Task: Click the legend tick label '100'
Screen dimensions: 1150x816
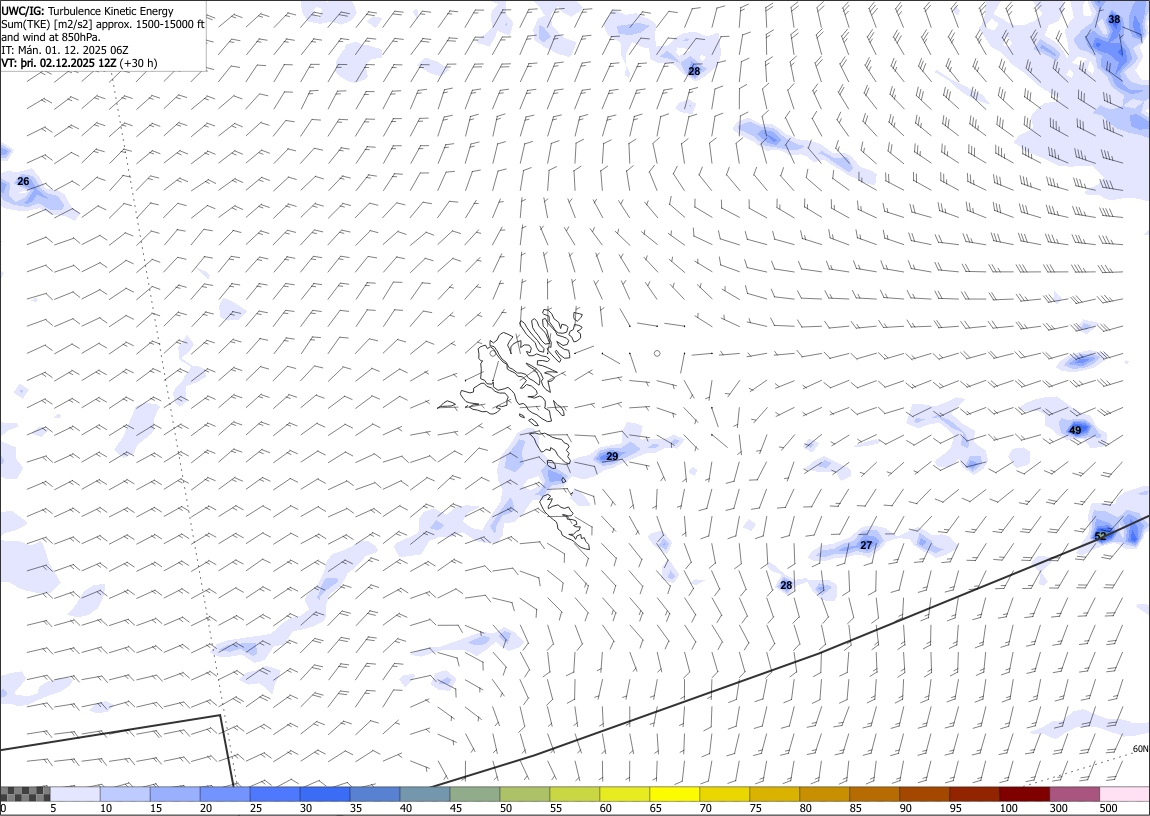Action: (x=1008, y=808)
